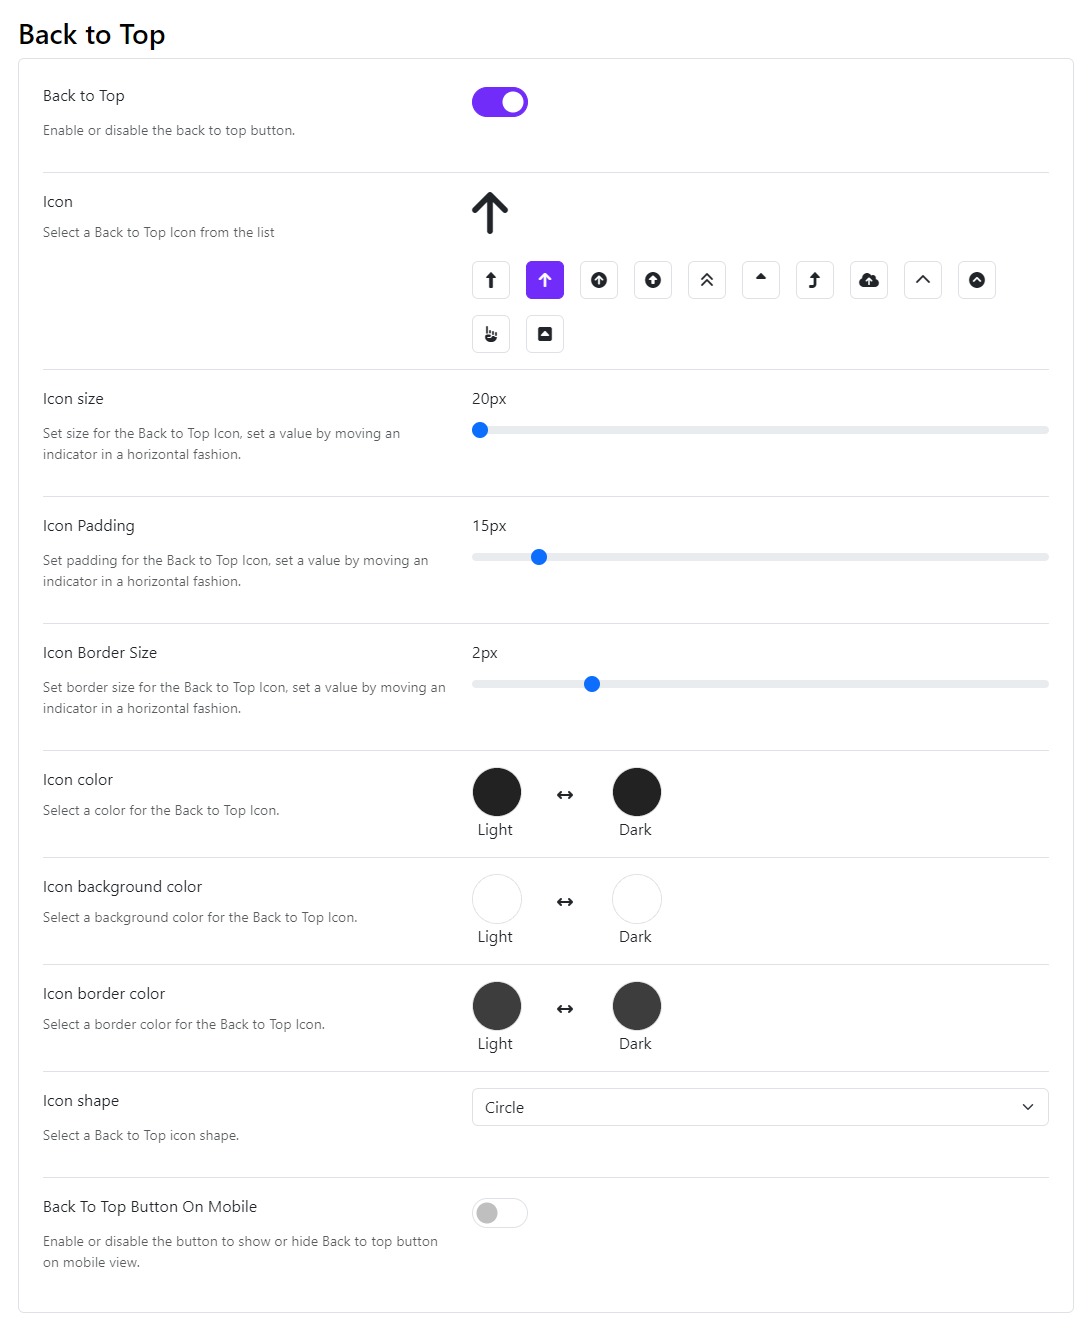Select the thin chevron up icon

(x=923, y=280)
